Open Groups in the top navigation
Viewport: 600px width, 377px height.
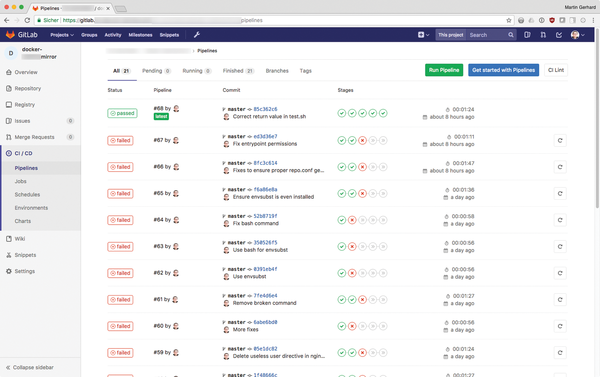[89, 35]
